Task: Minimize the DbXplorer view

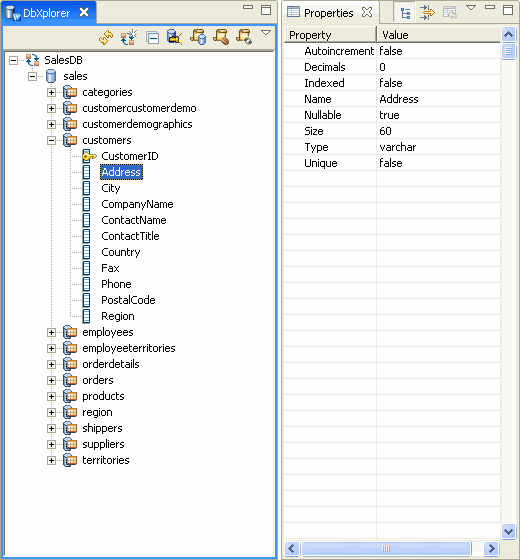Action: point(248,7)
